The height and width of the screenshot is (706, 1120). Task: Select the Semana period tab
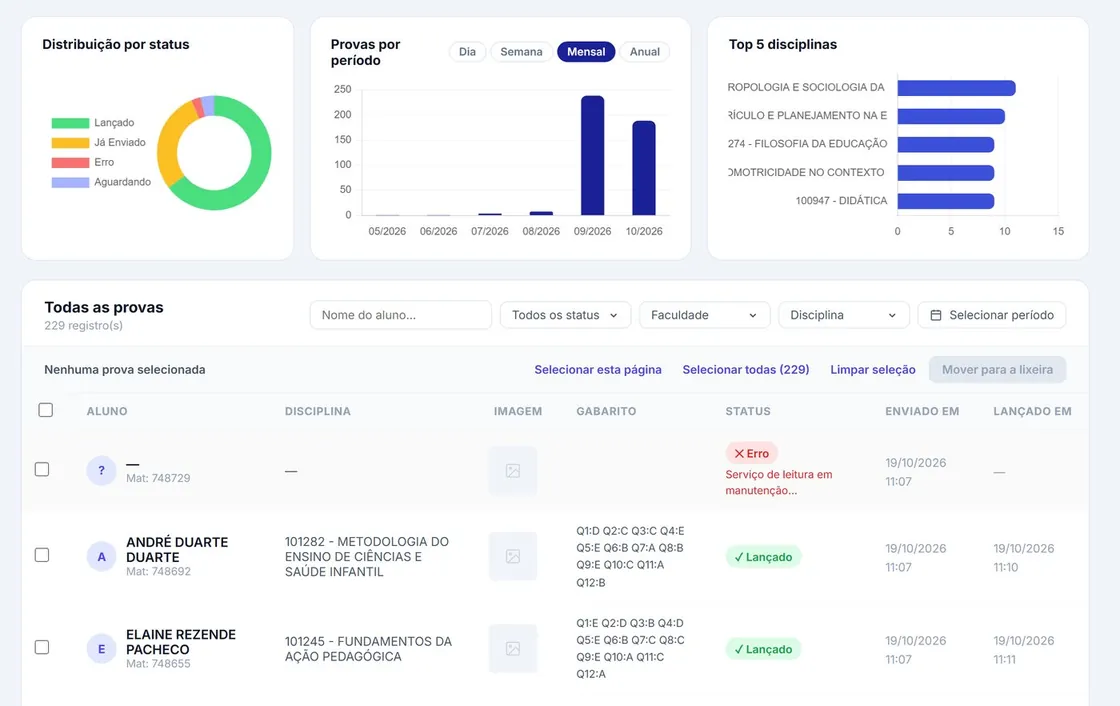(521, 51)
